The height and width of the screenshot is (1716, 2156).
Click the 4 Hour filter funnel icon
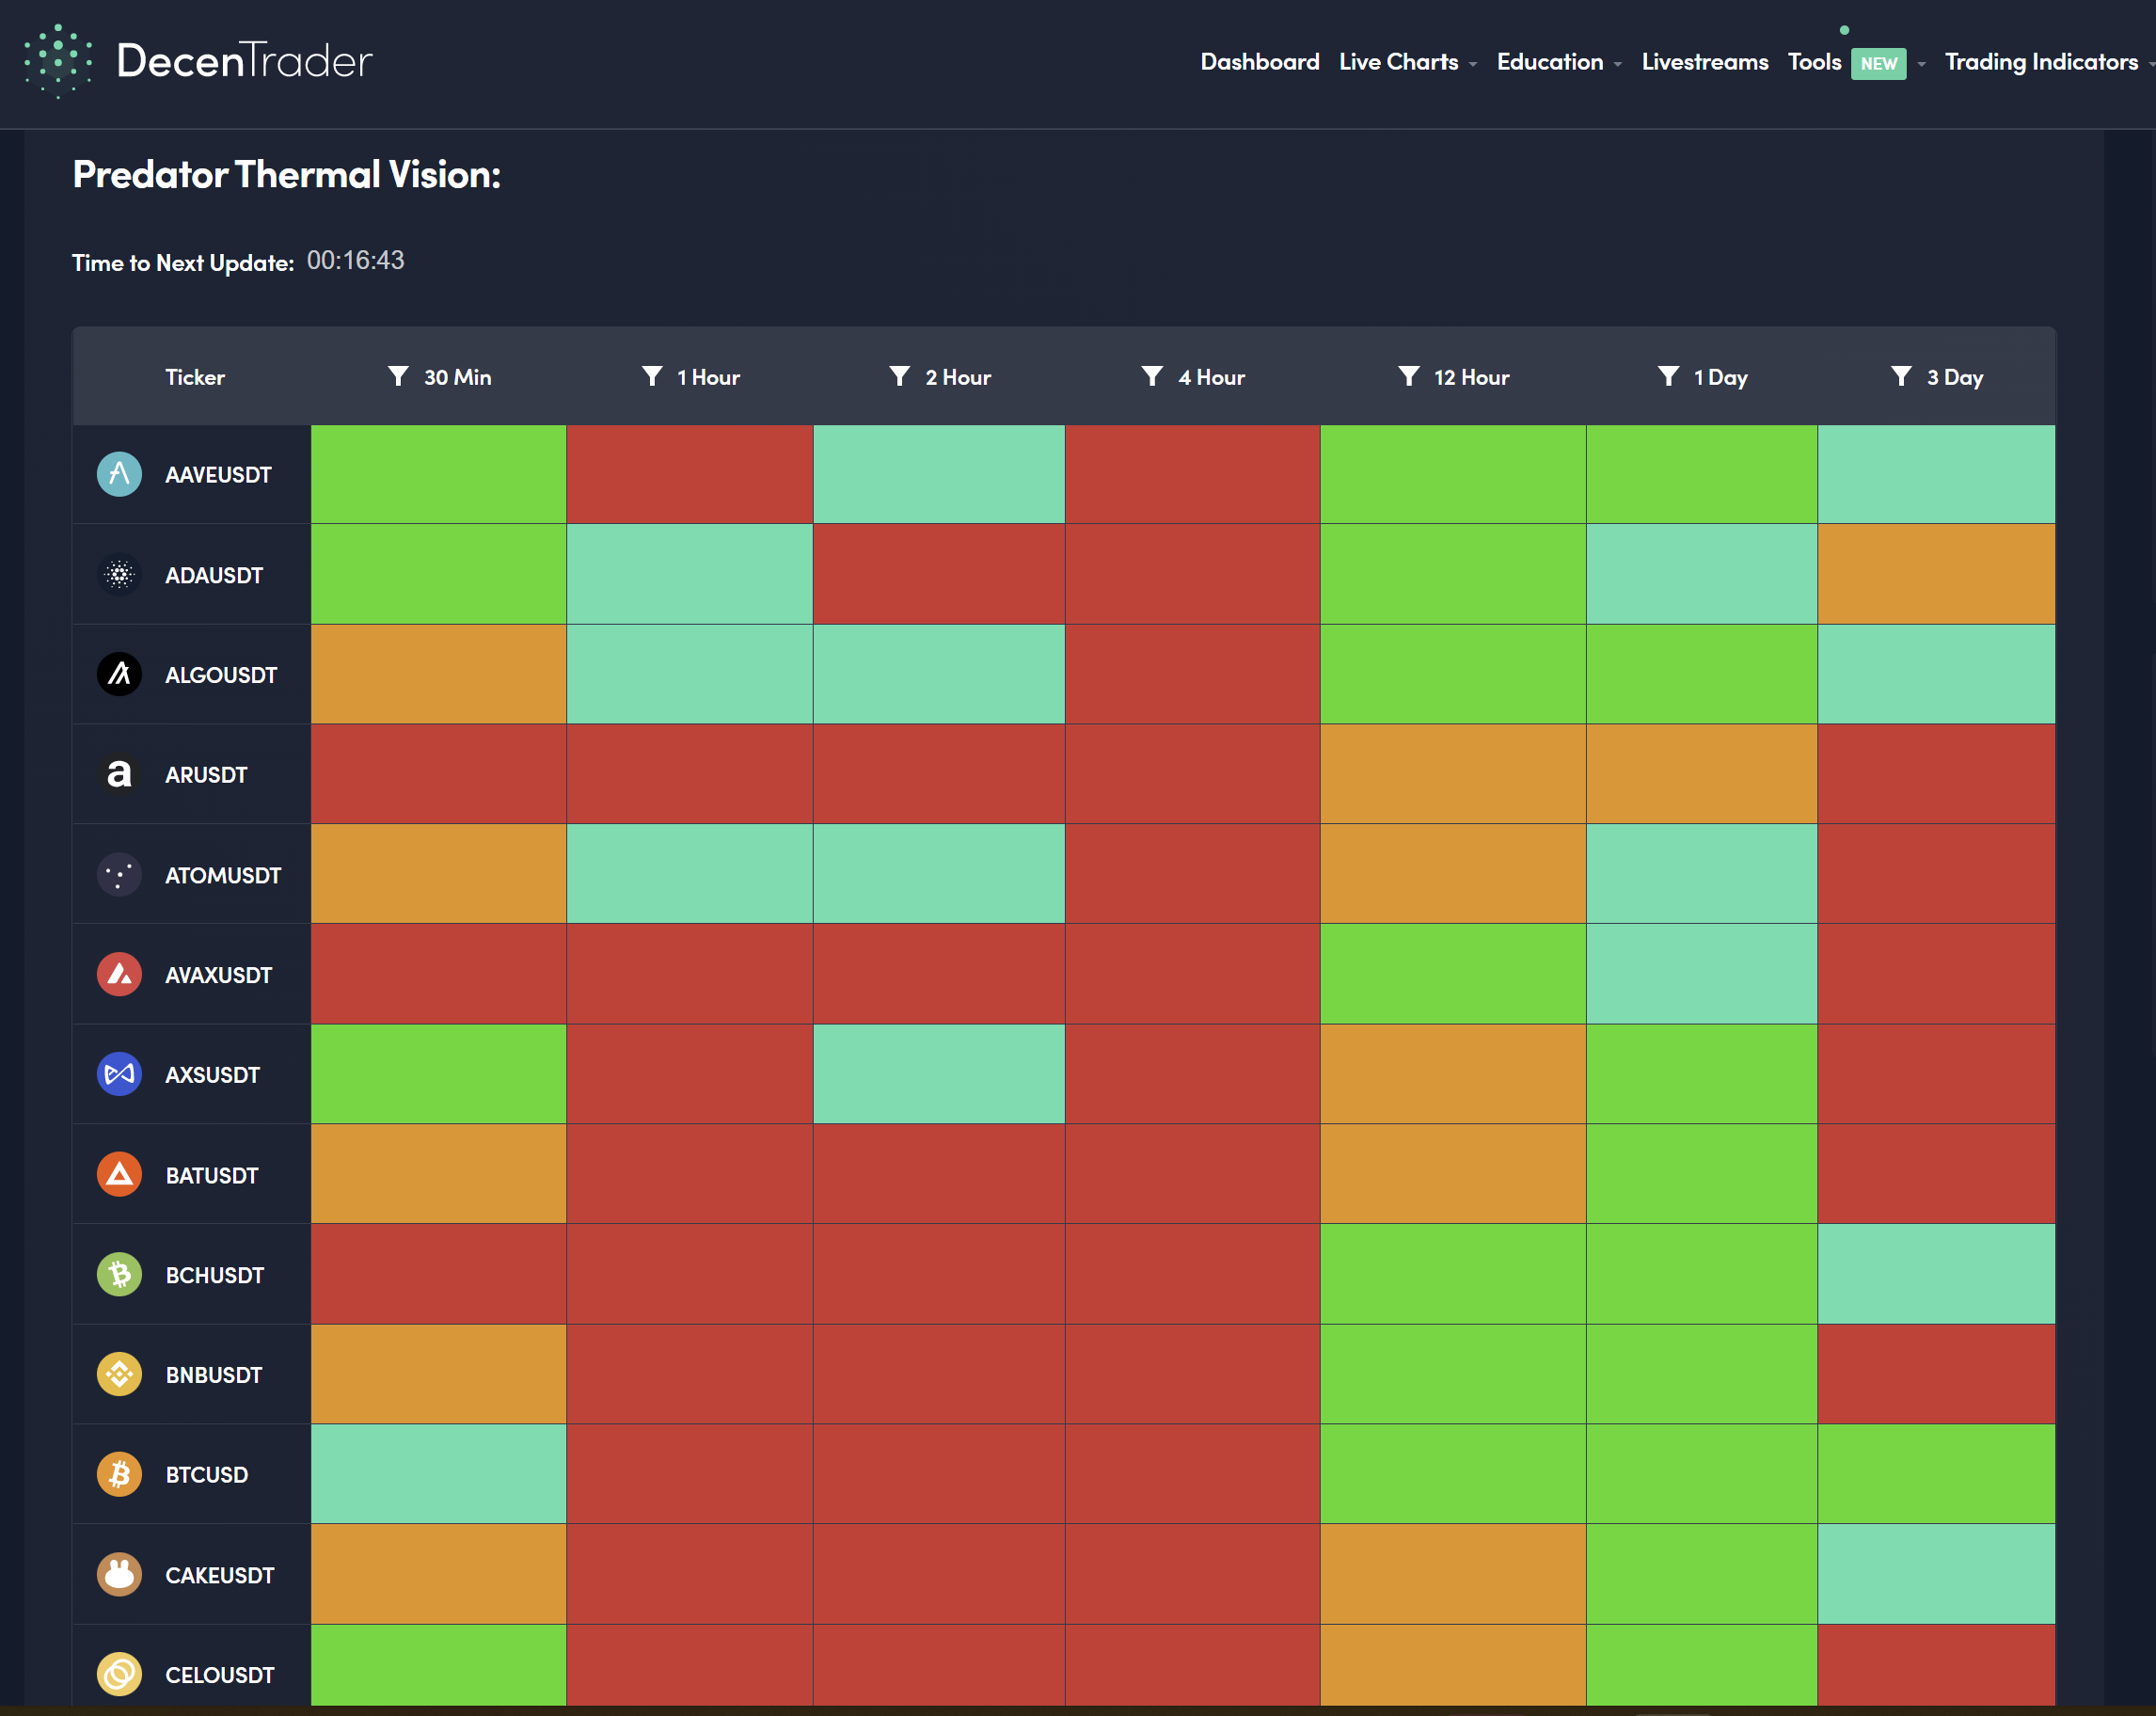pyautogui.click(x=1152, y=376)
